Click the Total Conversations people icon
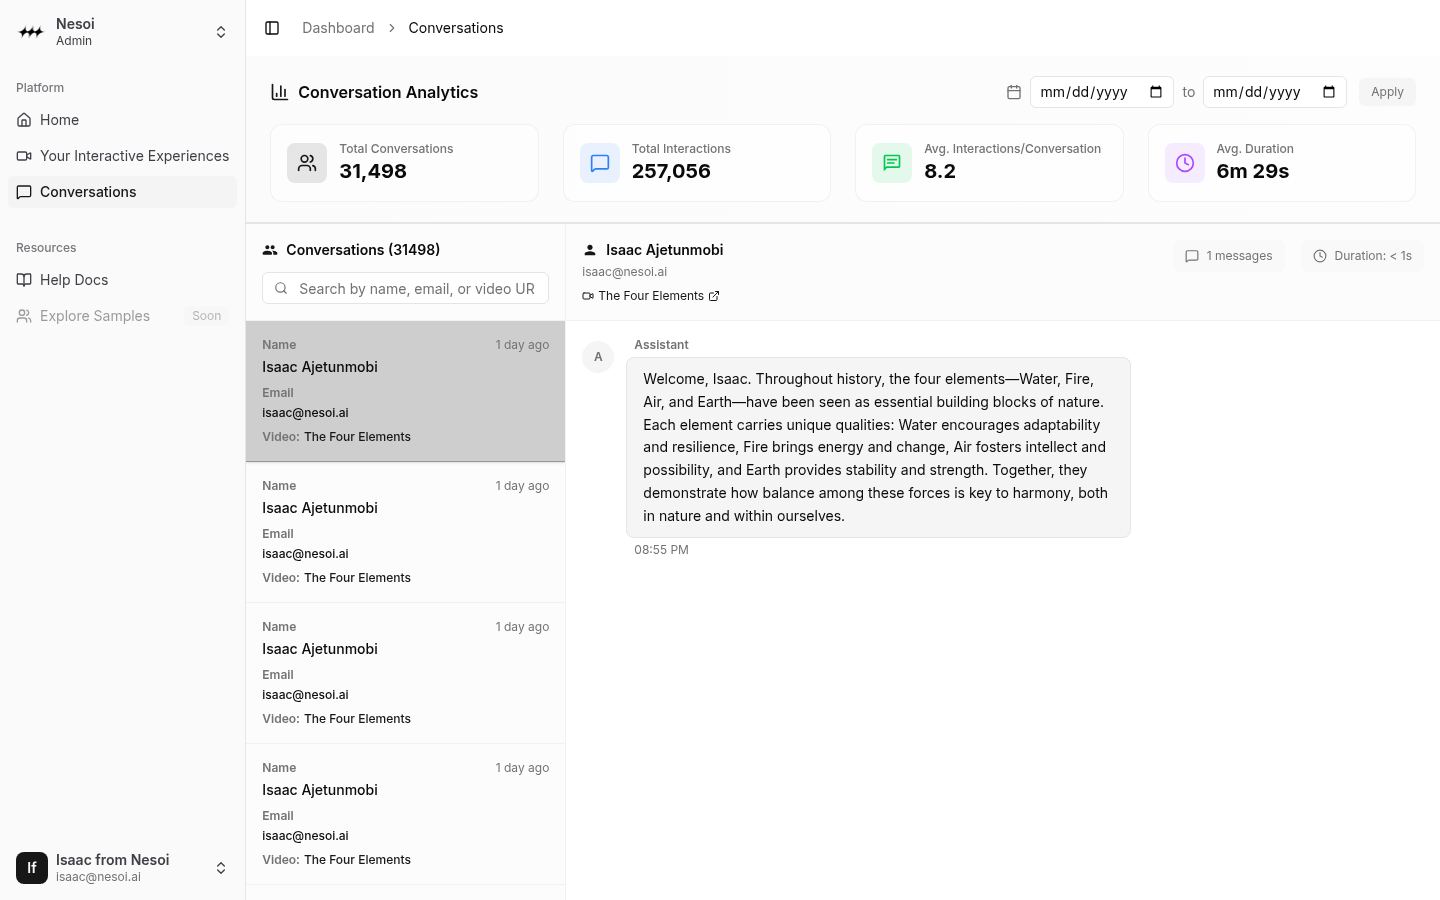The height and width of the screenshot is (900, 1440). click(x=307, y=163)
